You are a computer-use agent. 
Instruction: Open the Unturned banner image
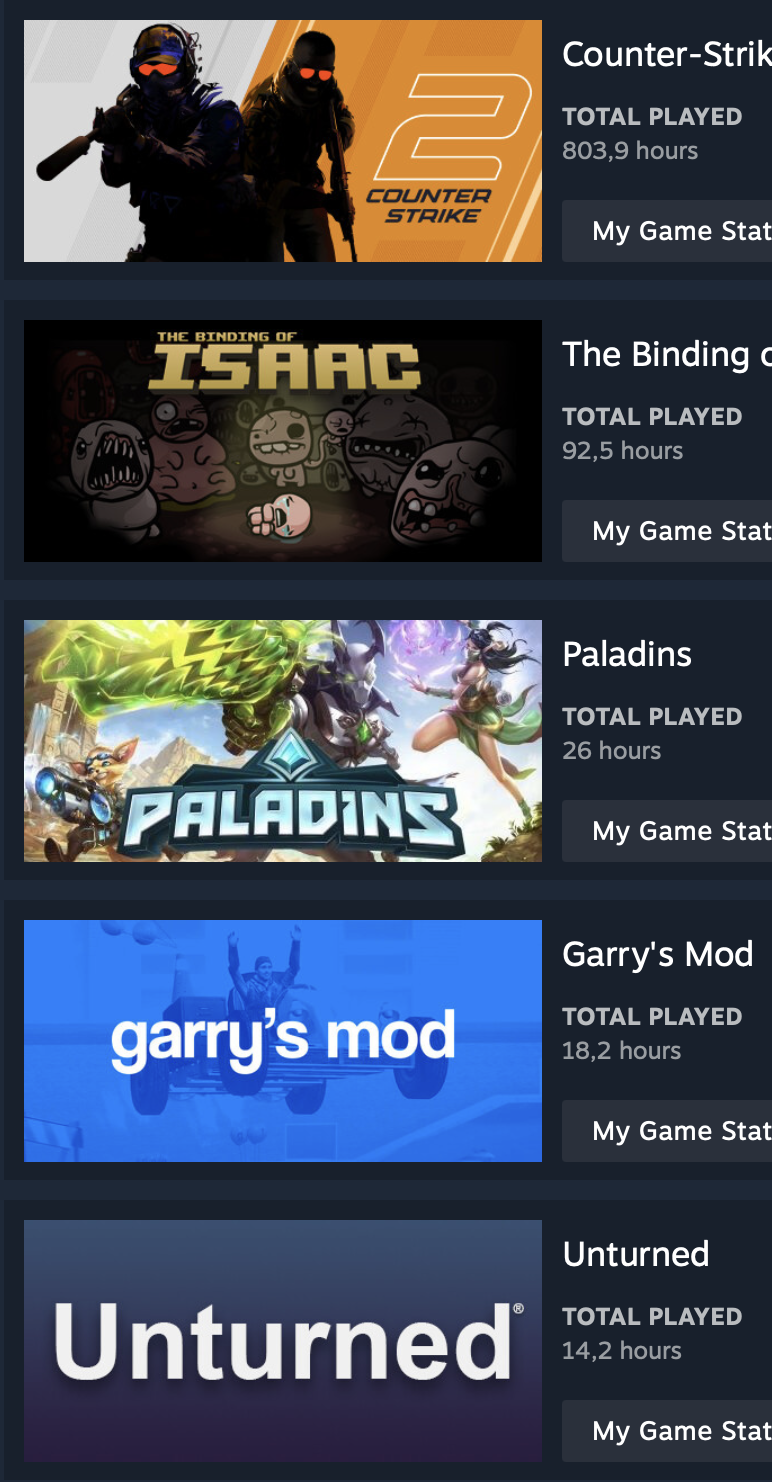(283, 1341)
